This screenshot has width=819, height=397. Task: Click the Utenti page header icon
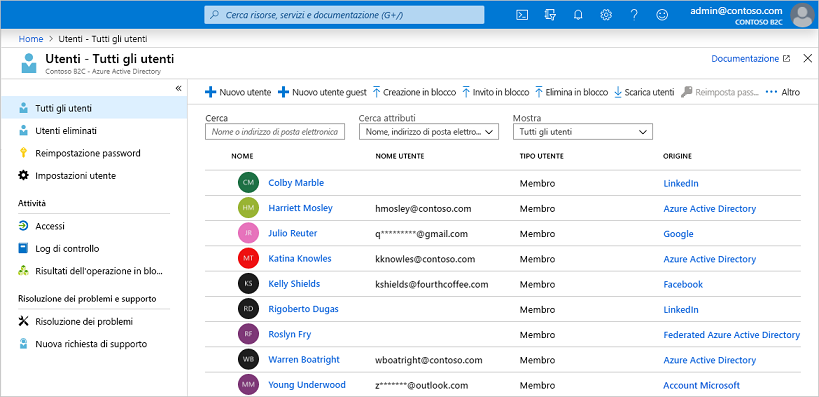[x=29, y=63]
